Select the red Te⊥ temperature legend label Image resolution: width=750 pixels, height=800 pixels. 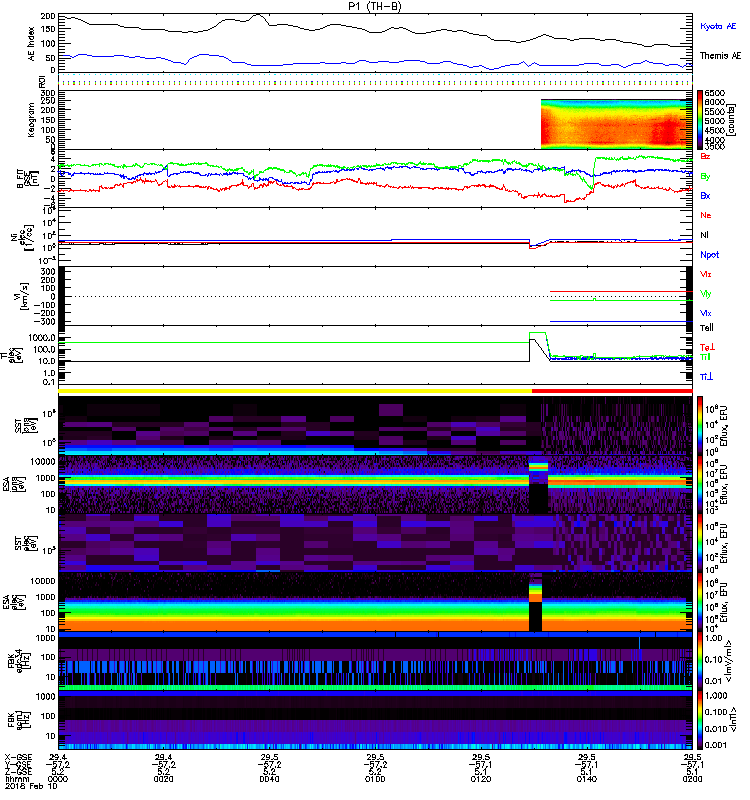[707, 347]
